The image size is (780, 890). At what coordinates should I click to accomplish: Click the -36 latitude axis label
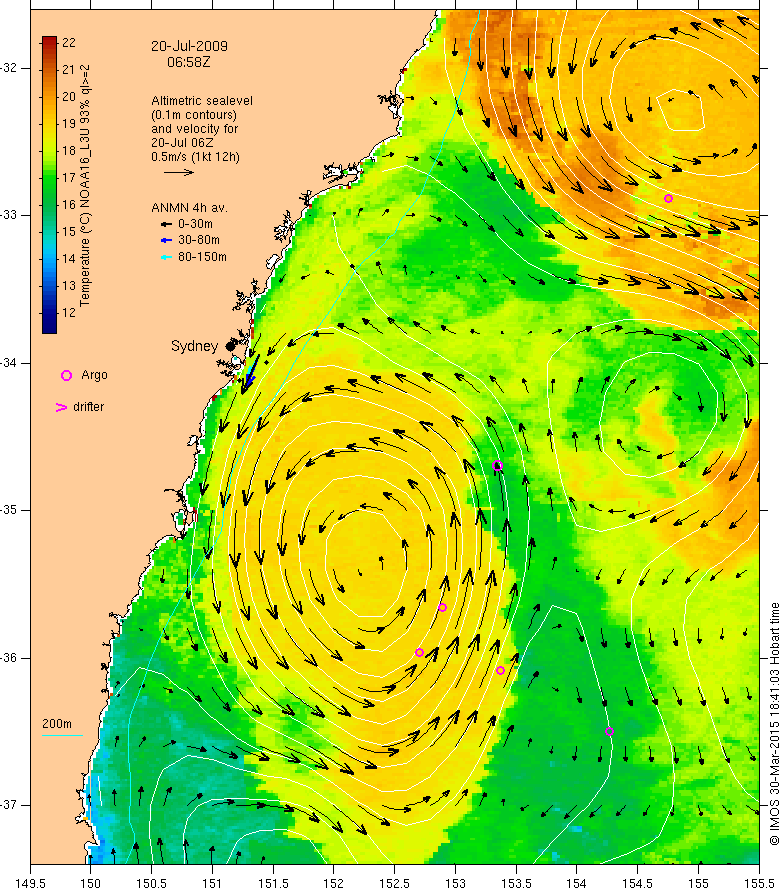tap(9, 658)
